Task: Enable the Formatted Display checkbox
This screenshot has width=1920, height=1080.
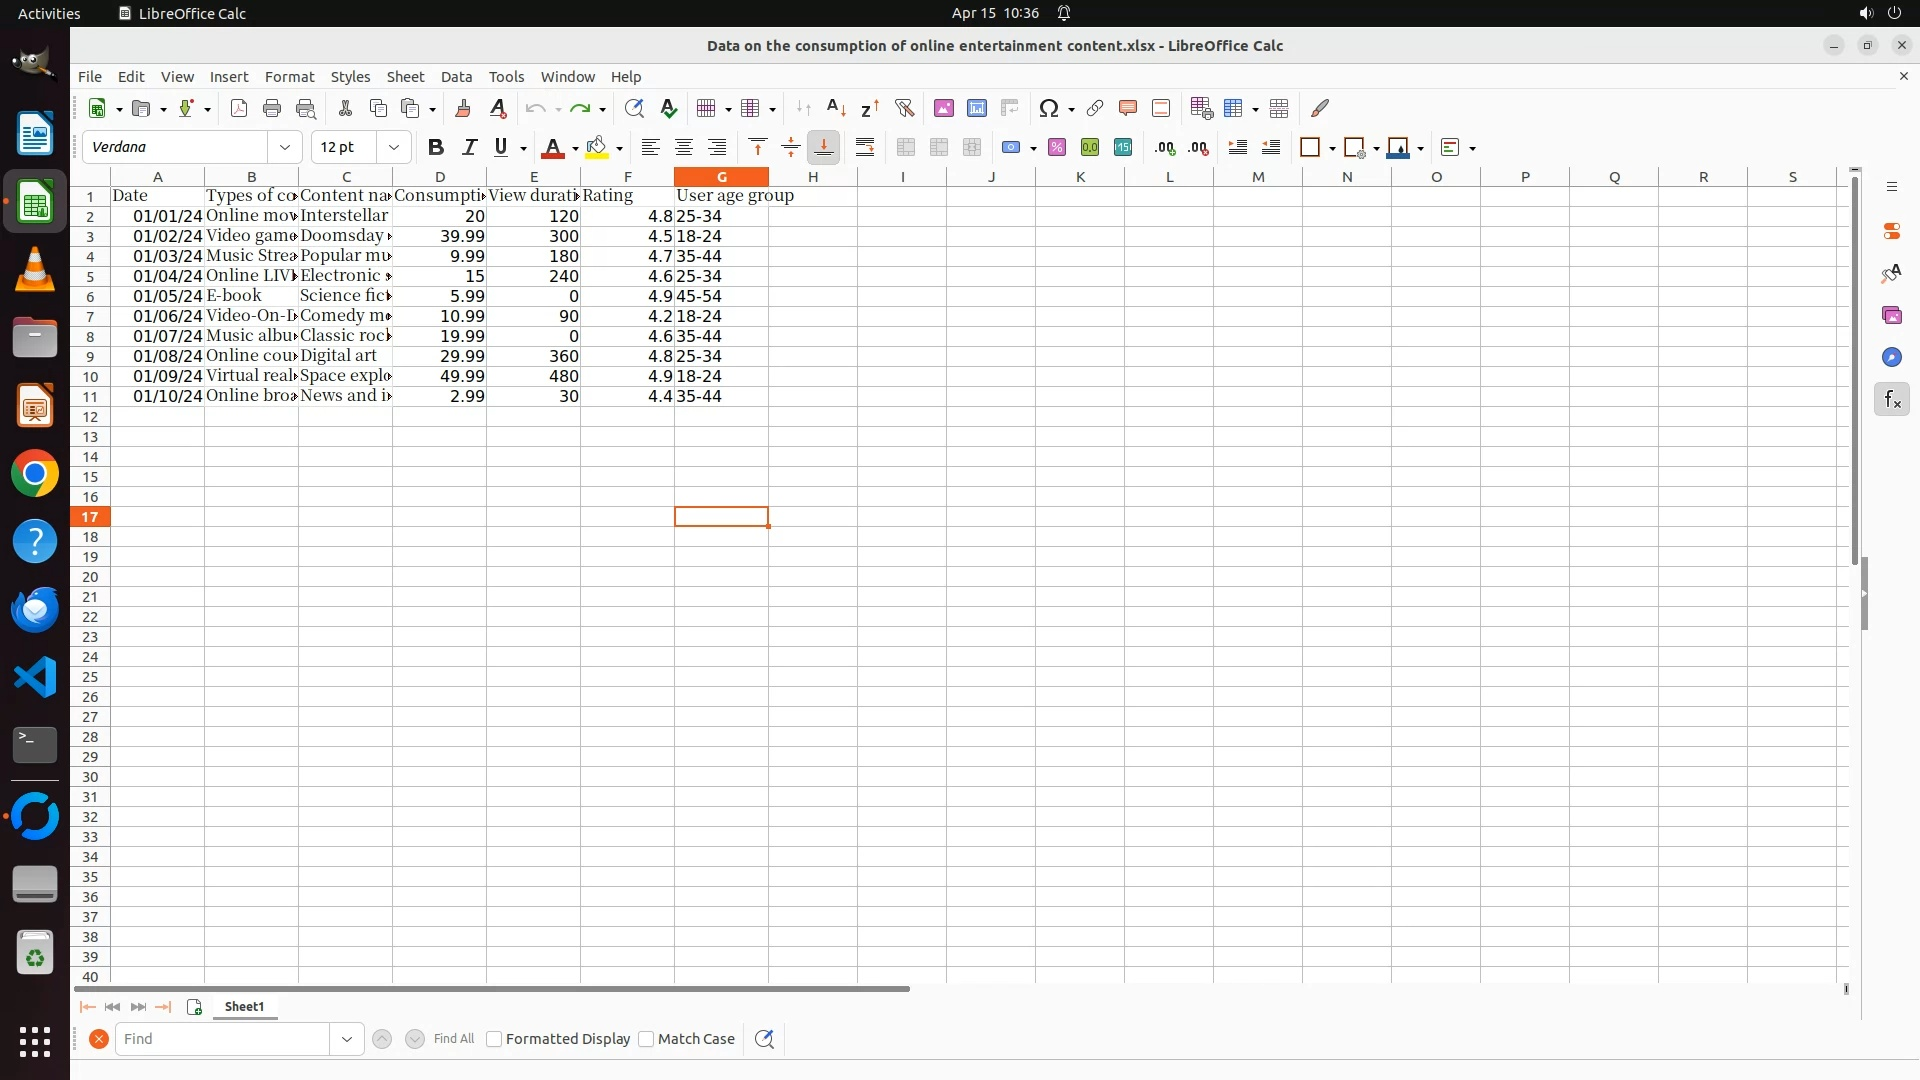Action: pos(494,1039)
